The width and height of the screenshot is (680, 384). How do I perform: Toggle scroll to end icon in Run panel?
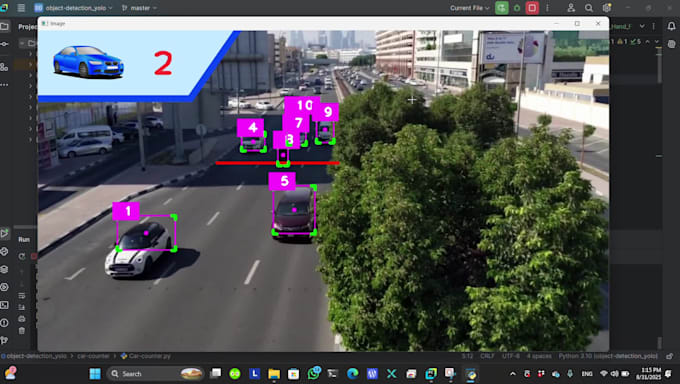pos(22,307)
